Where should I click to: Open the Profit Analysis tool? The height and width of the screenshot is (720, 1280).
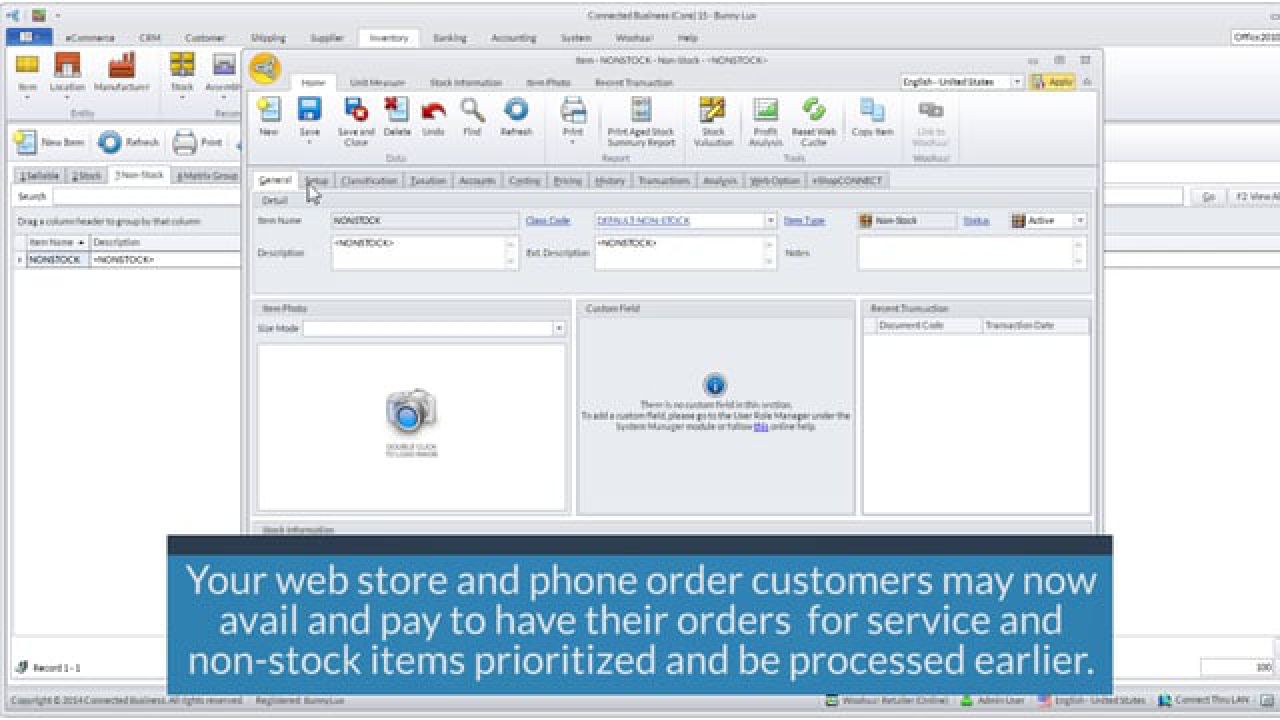764,120
